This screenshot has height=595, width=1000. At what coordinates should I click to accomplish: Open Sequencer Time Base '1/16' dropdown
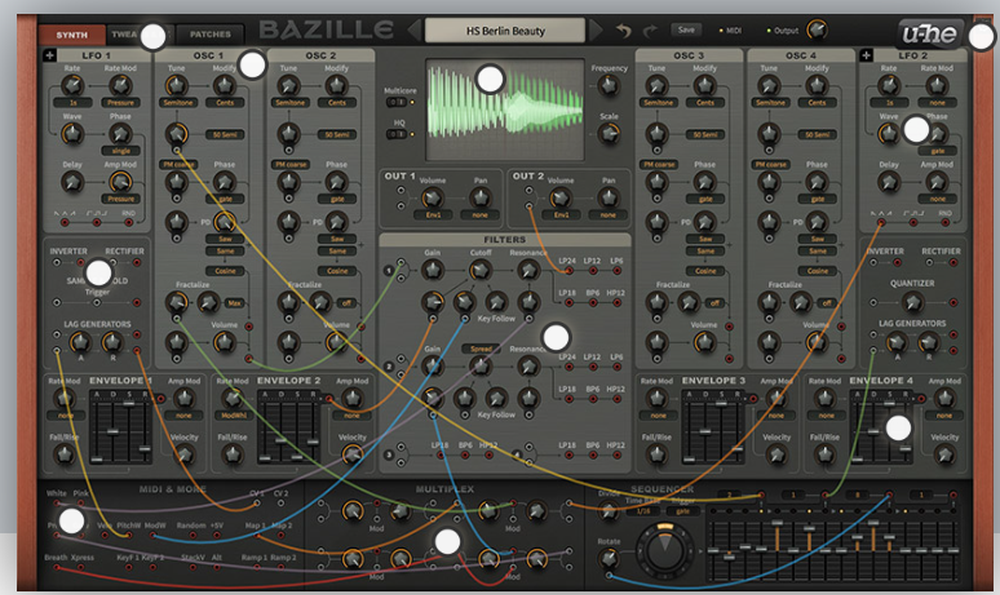coord(643,511)
